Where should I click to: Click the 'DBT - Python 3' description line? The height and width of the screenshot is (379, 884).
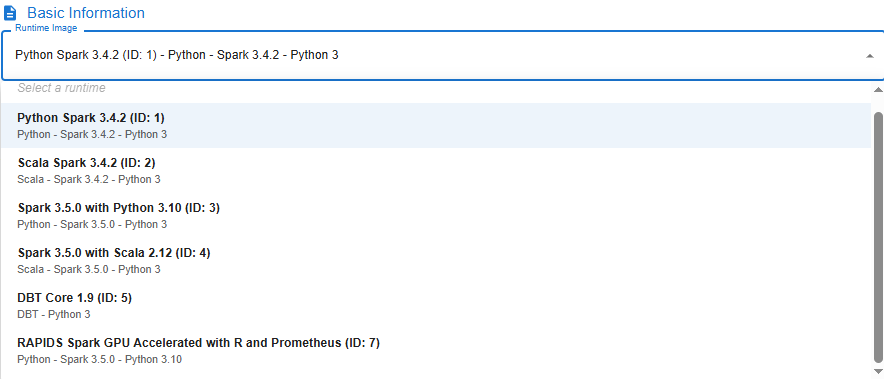point(54,314)
